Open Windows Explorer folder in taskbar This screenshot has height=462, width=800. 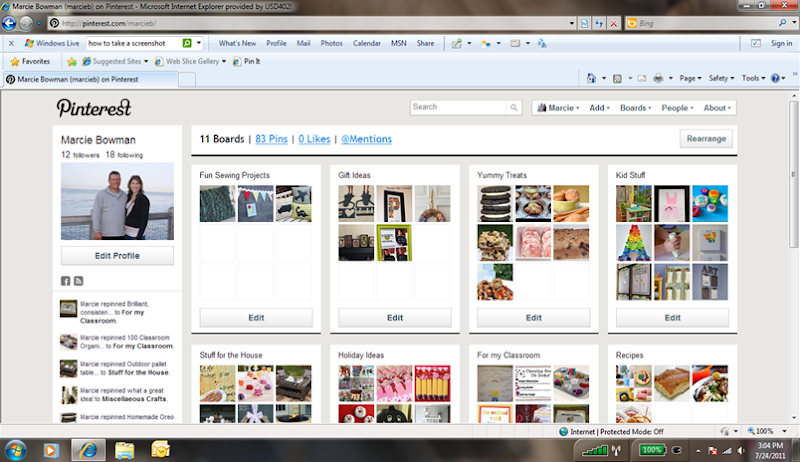[x=124, y=450]
